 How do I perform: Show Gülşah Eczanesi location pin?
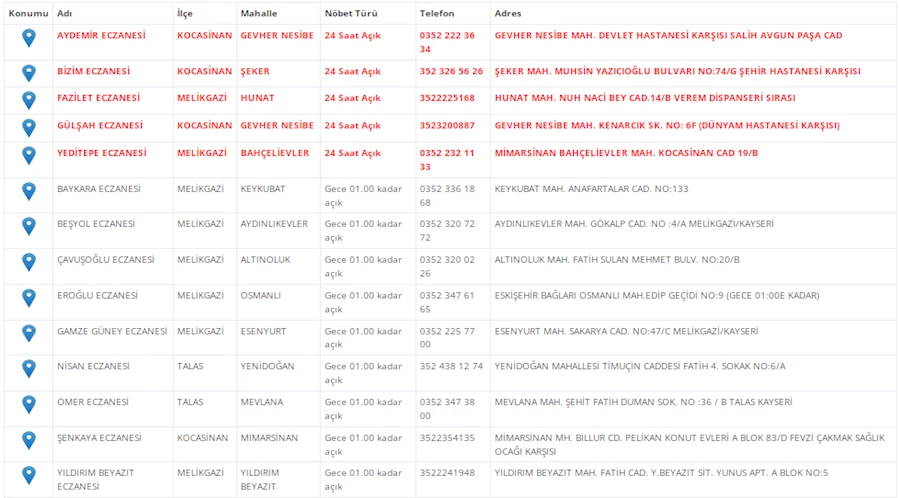coord(29,127)
